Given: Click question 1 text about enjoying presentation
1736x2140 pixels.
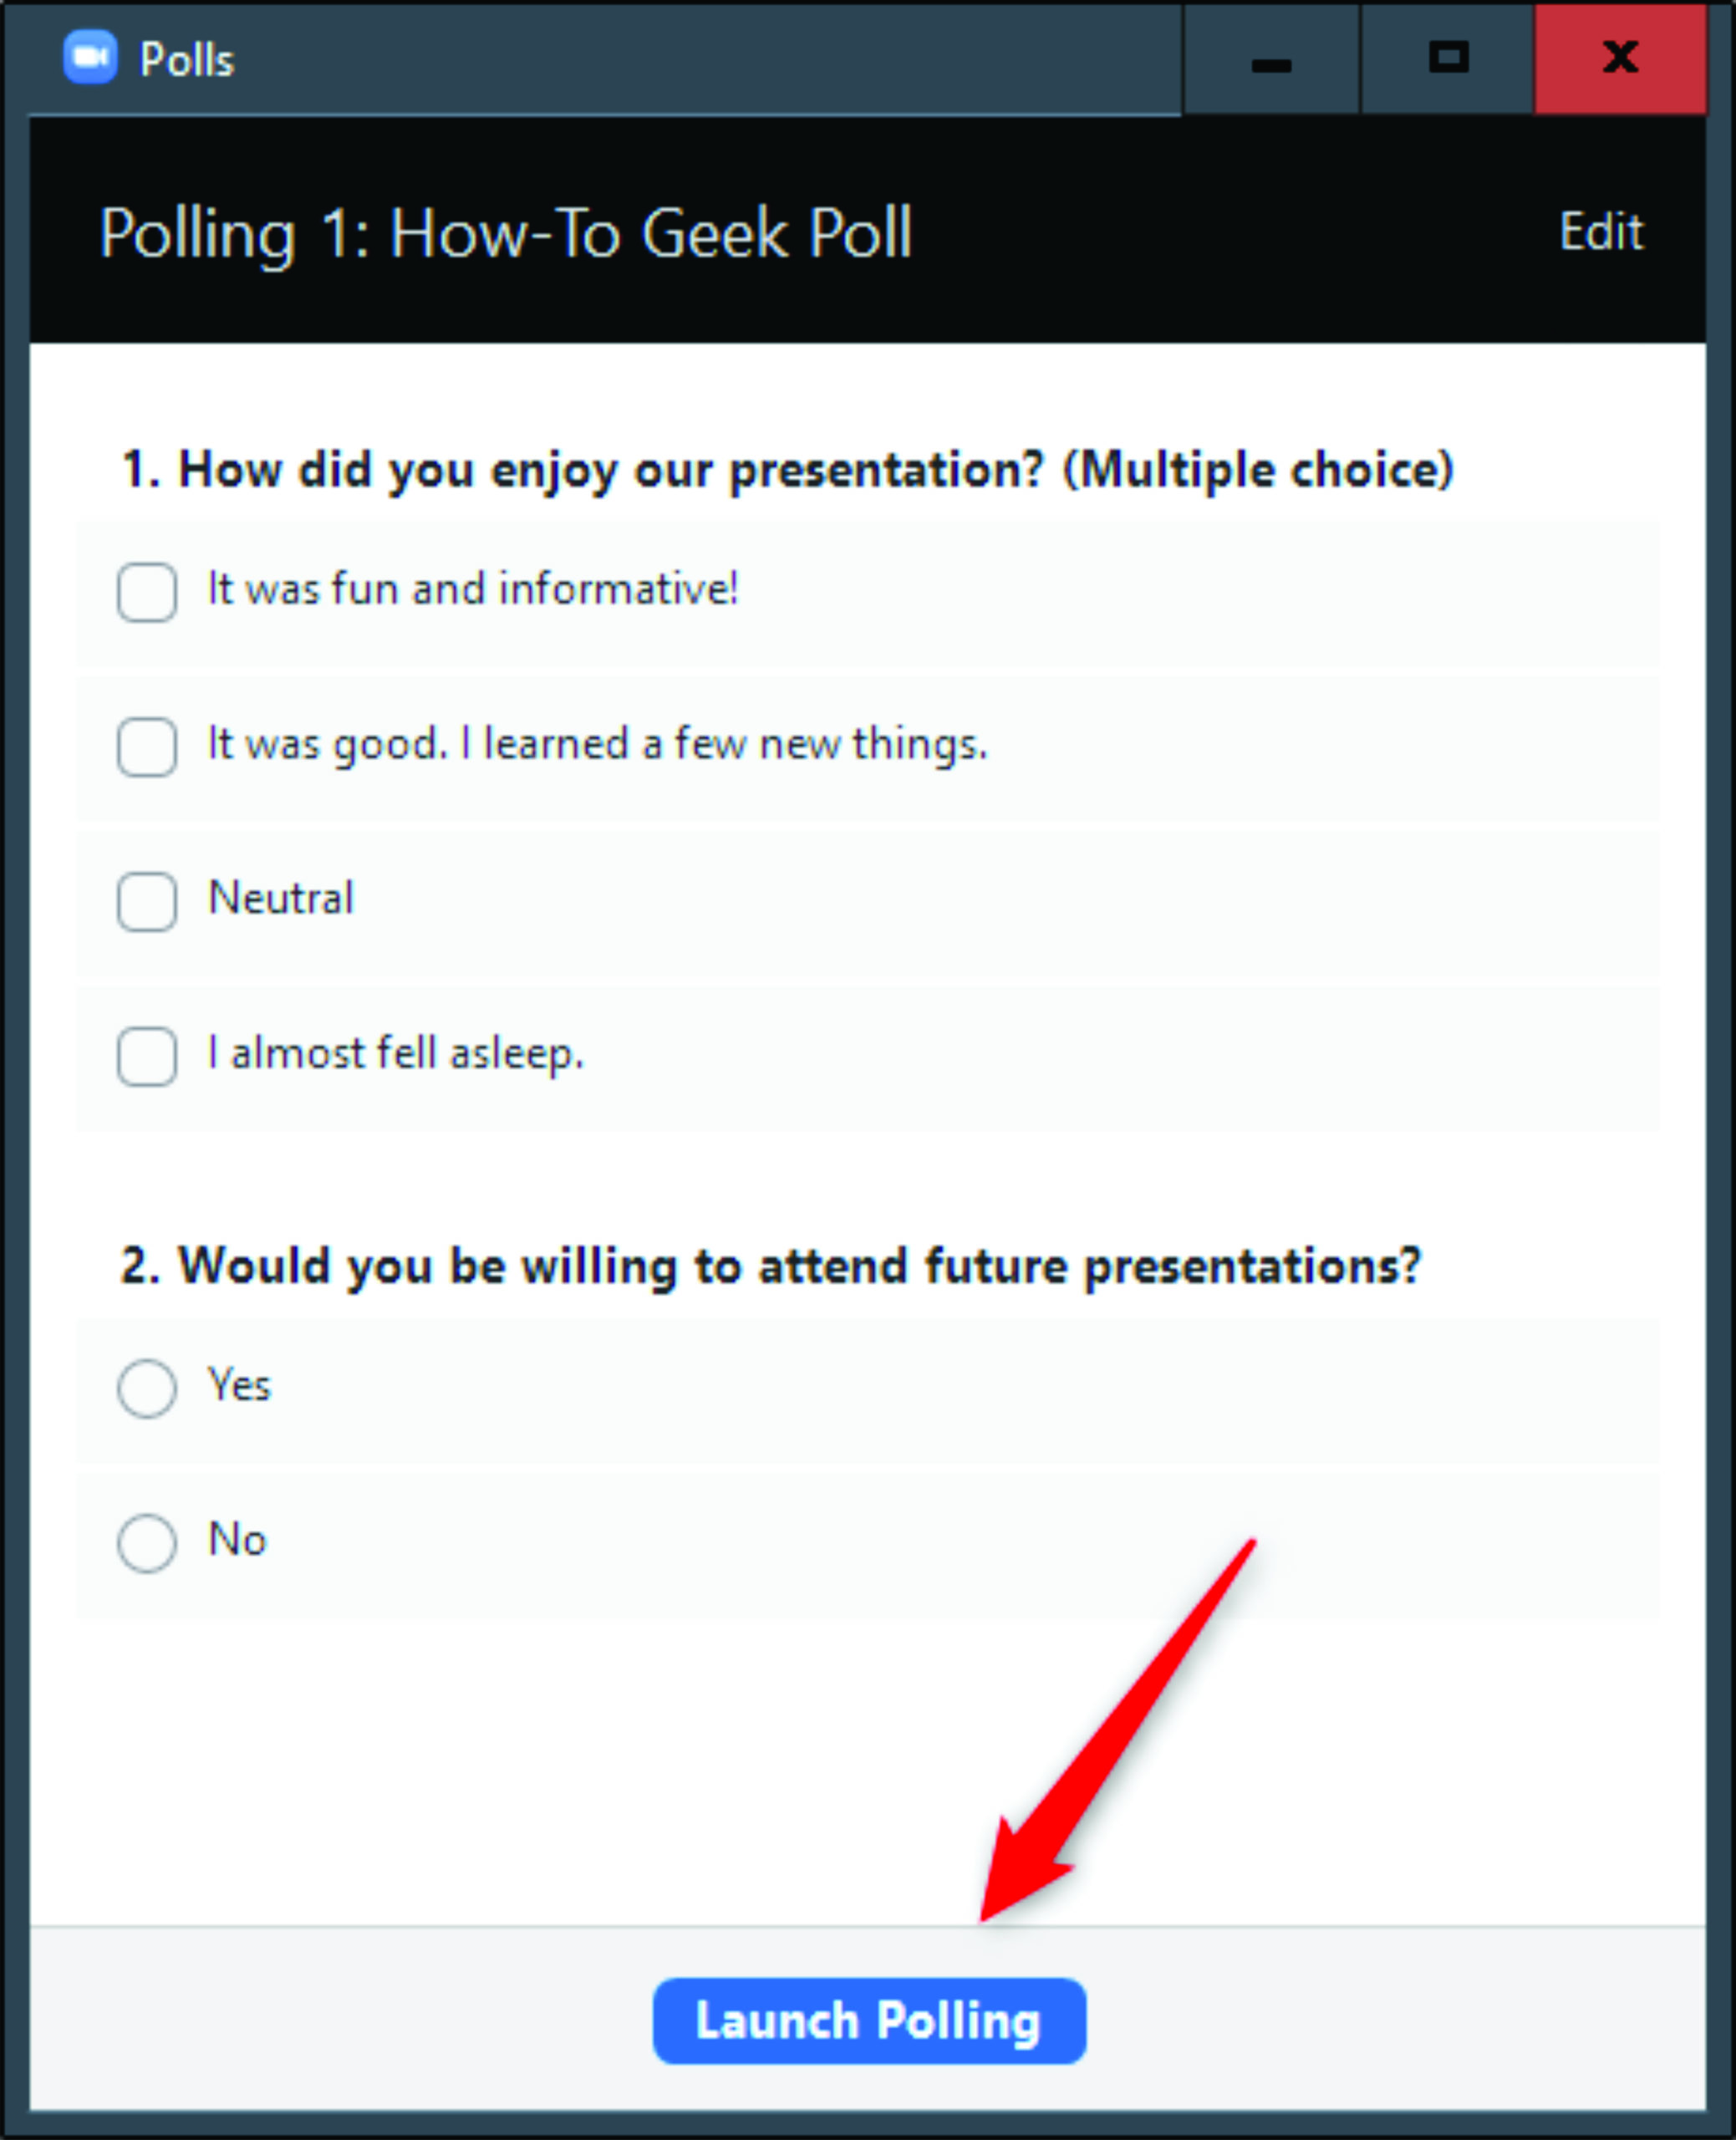Looking at the screenshot, I should 786,470.
